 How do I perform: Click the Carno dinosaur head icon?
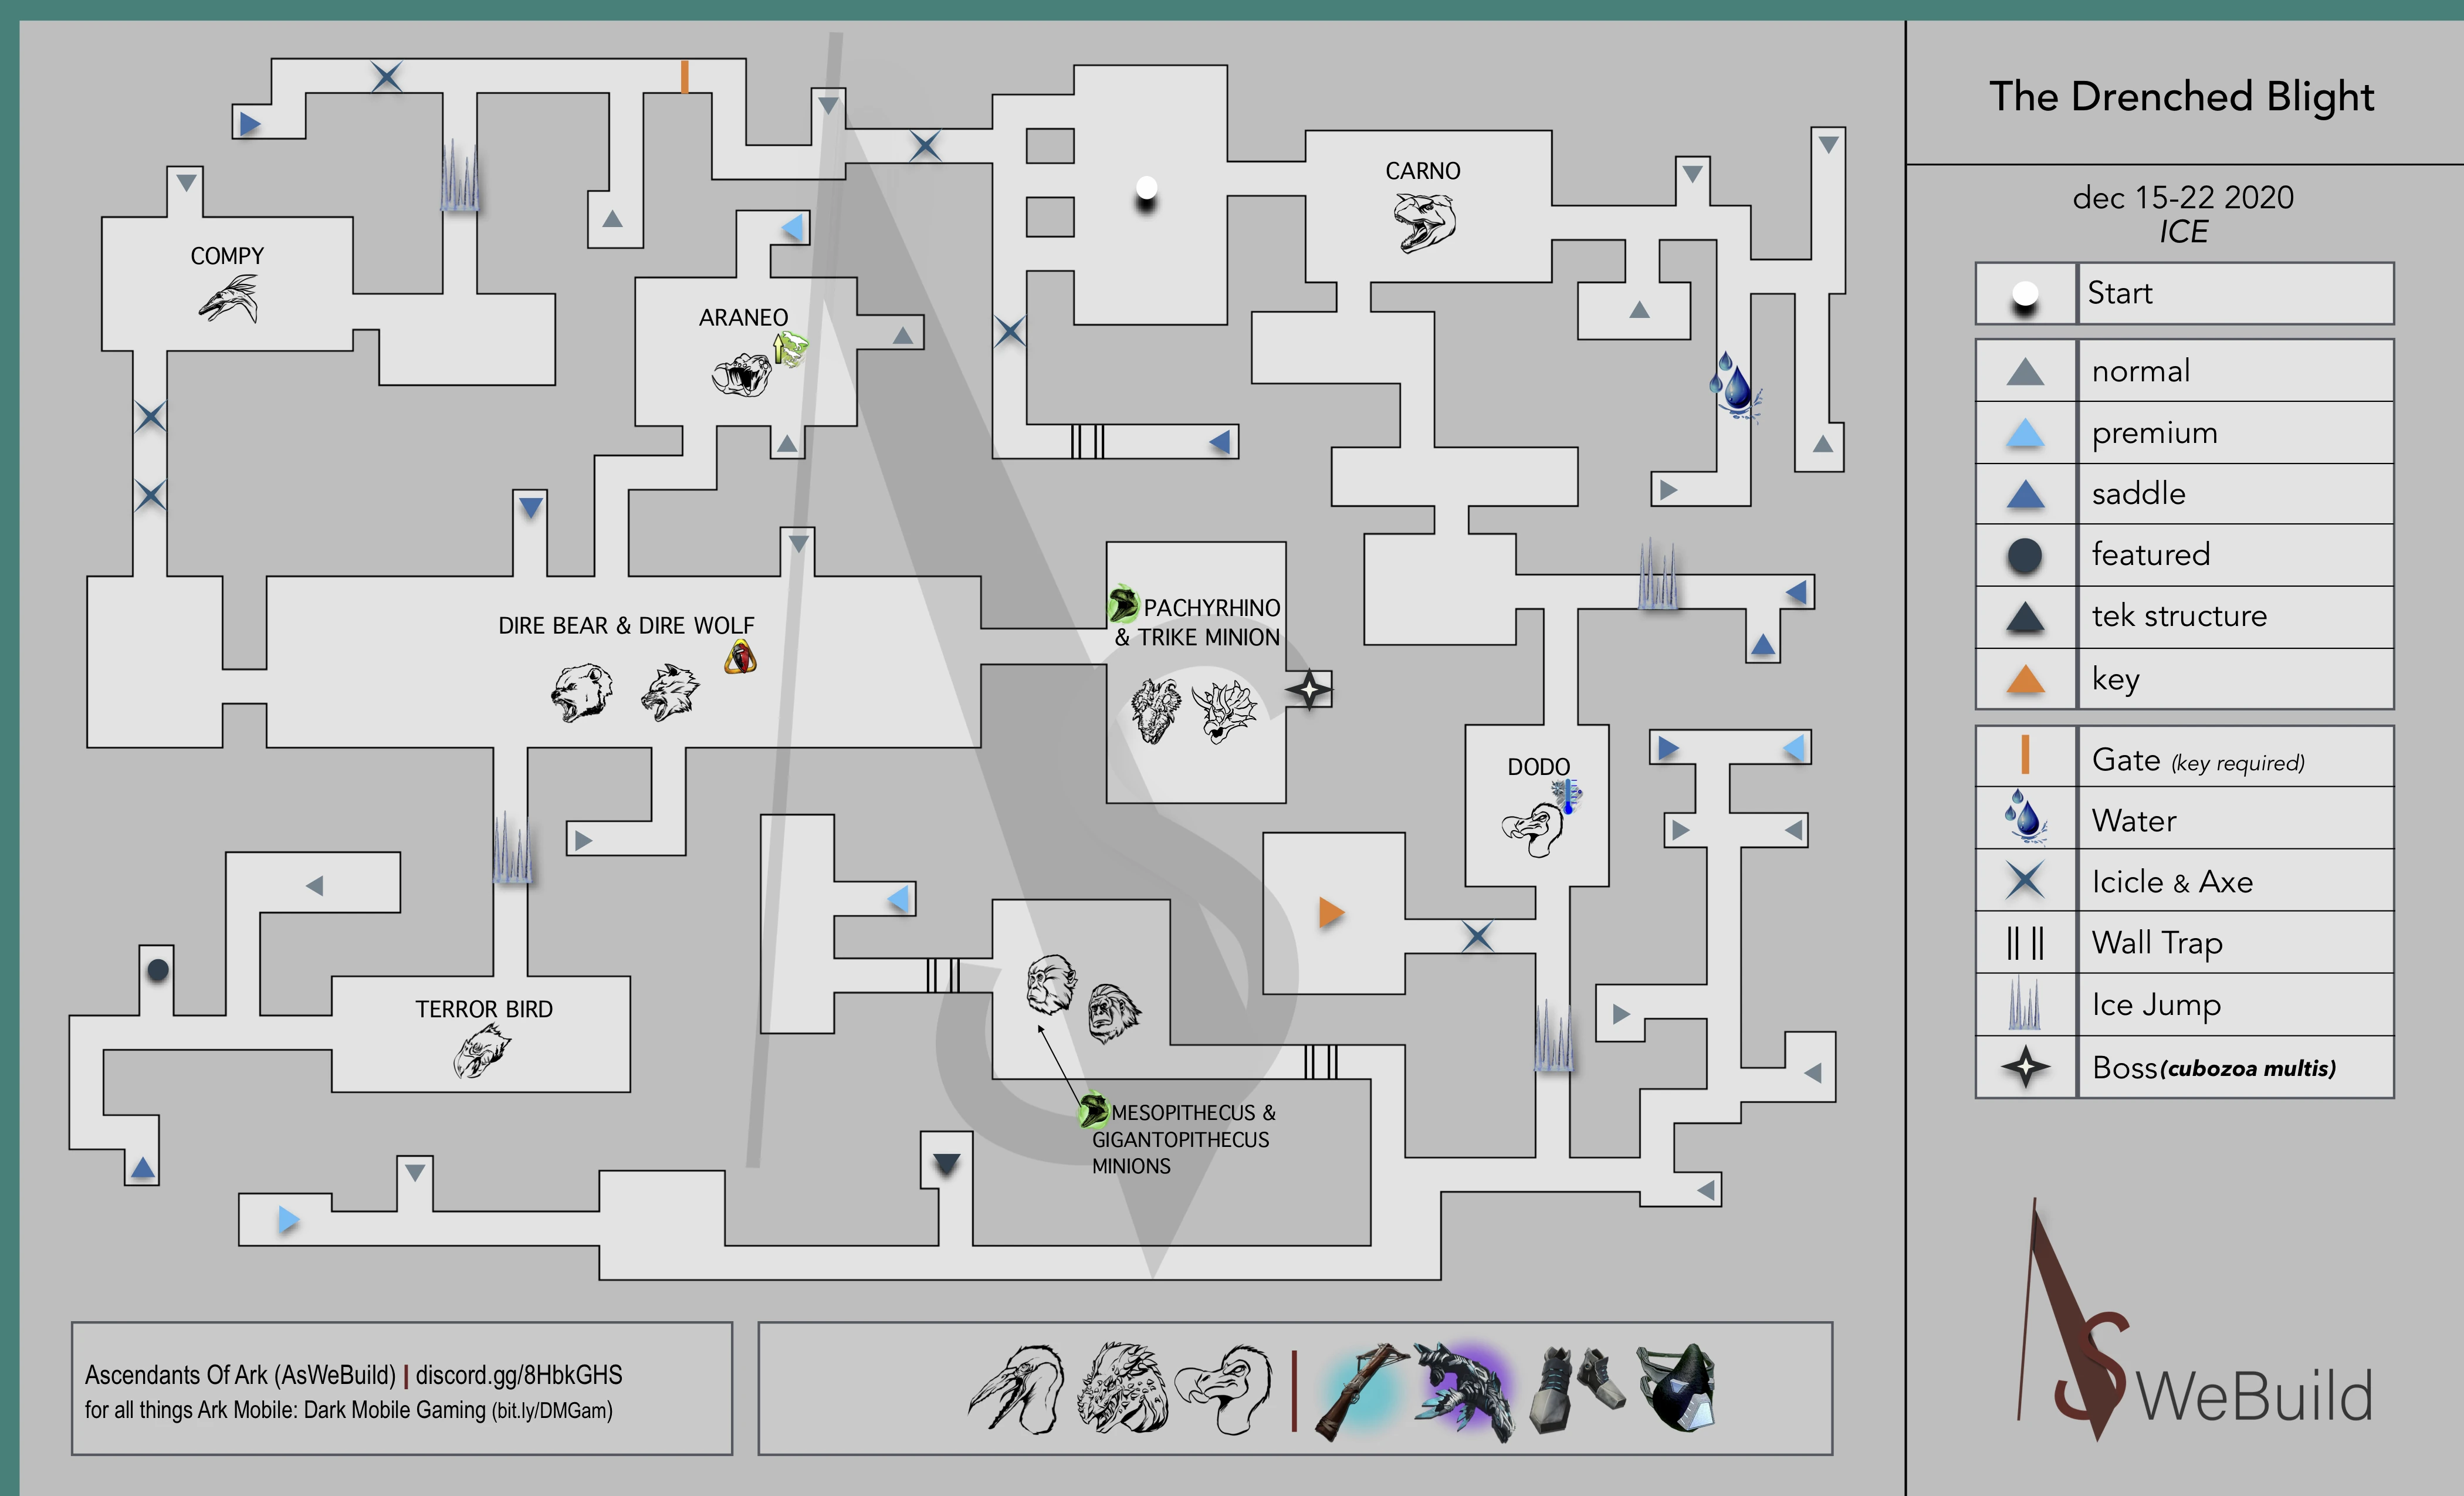pyautogui.click(x=1424, y=222)
